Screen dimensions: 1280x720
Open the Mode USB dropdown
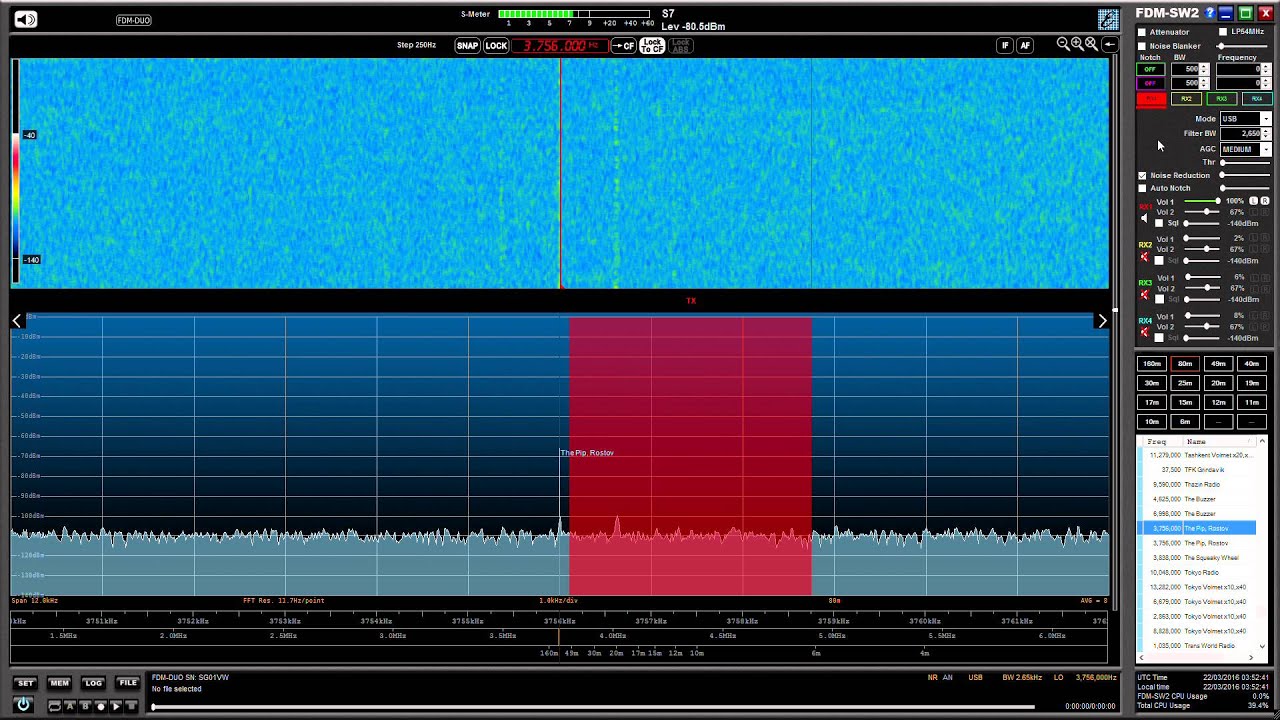(1246, 119)
